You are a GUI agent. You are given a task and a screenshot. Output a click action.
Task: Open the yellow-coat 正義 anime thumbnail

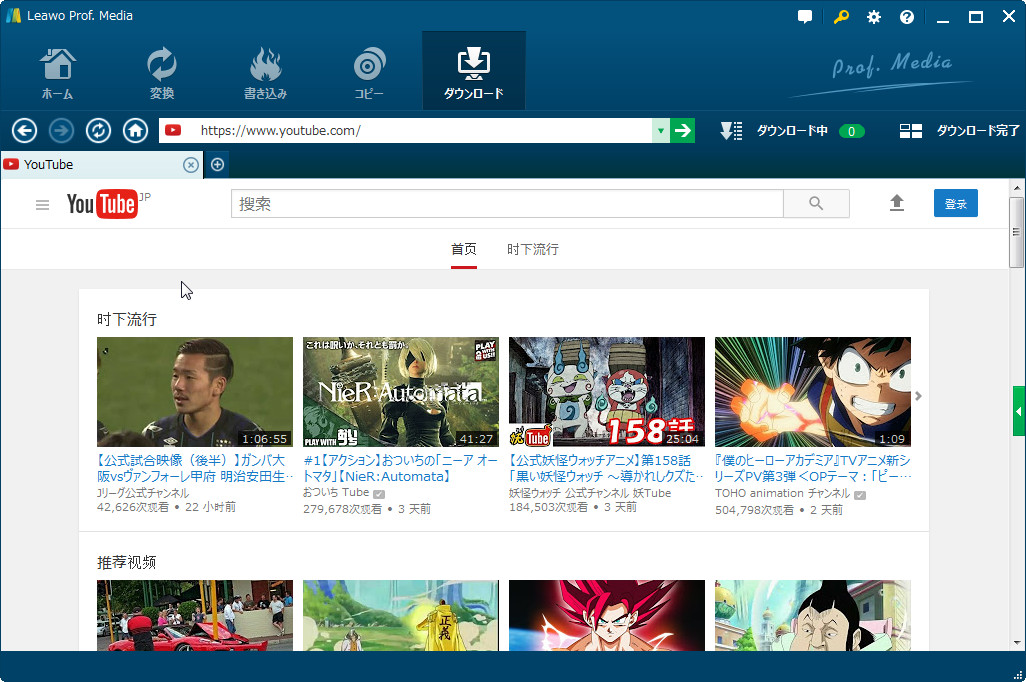[x=401, y=615]
